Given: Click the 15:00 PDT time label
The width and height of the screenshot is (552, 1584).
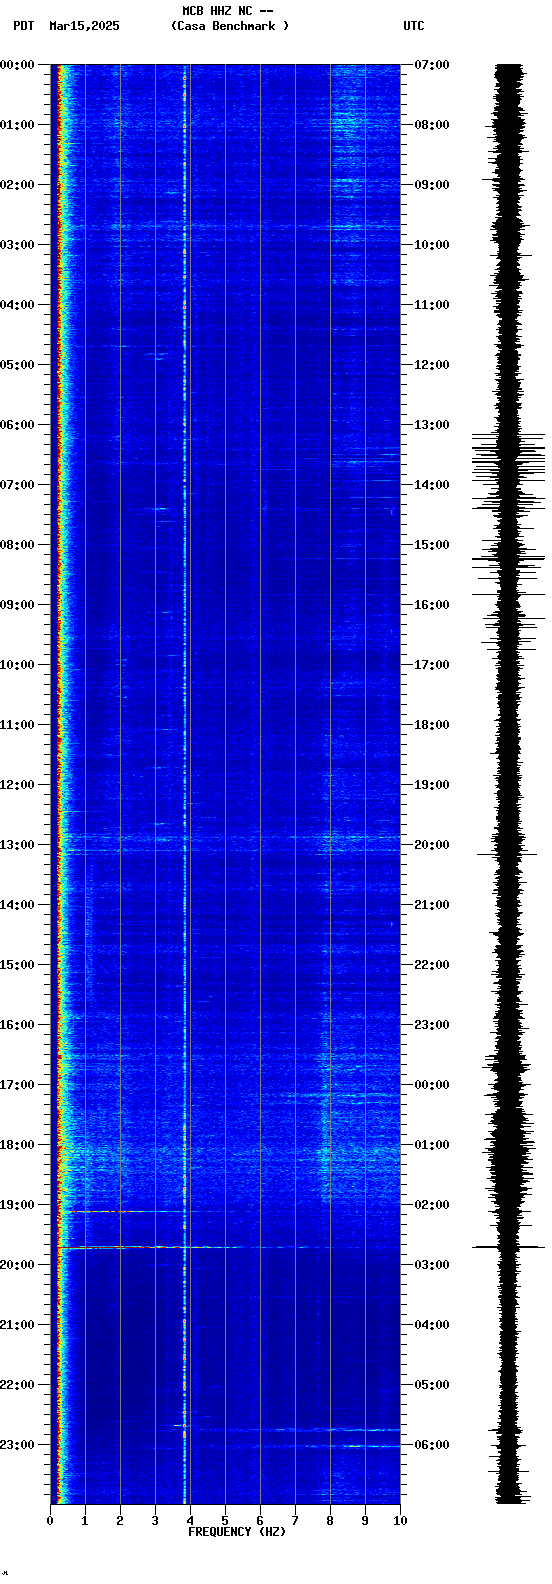Looking at the screenshot, I should pyautogui.click(x=17, y=965).
